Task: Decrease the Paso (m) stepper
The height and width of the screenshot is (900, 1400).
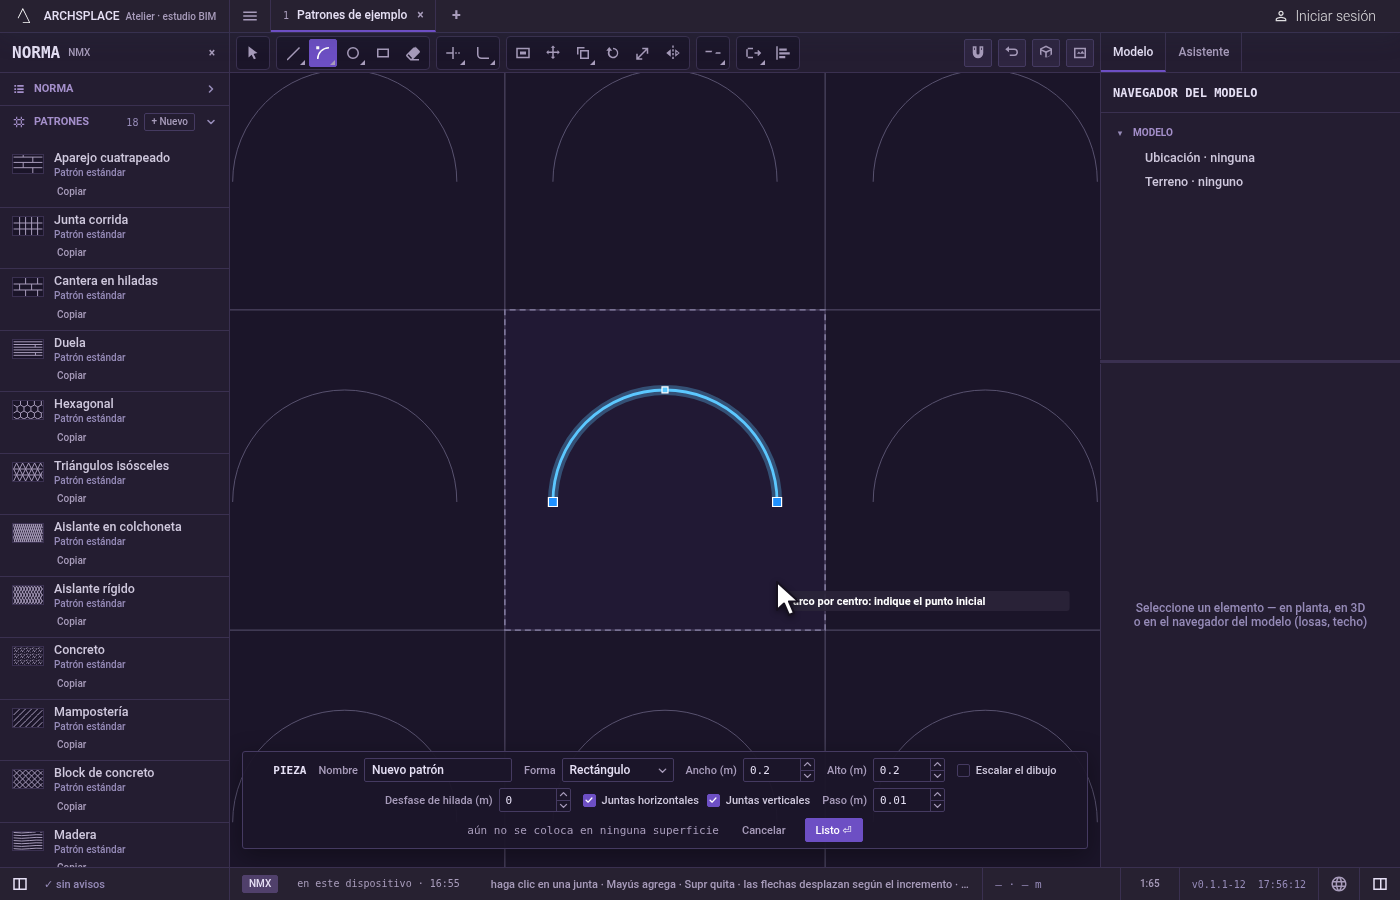Action: tap(937, 806)
